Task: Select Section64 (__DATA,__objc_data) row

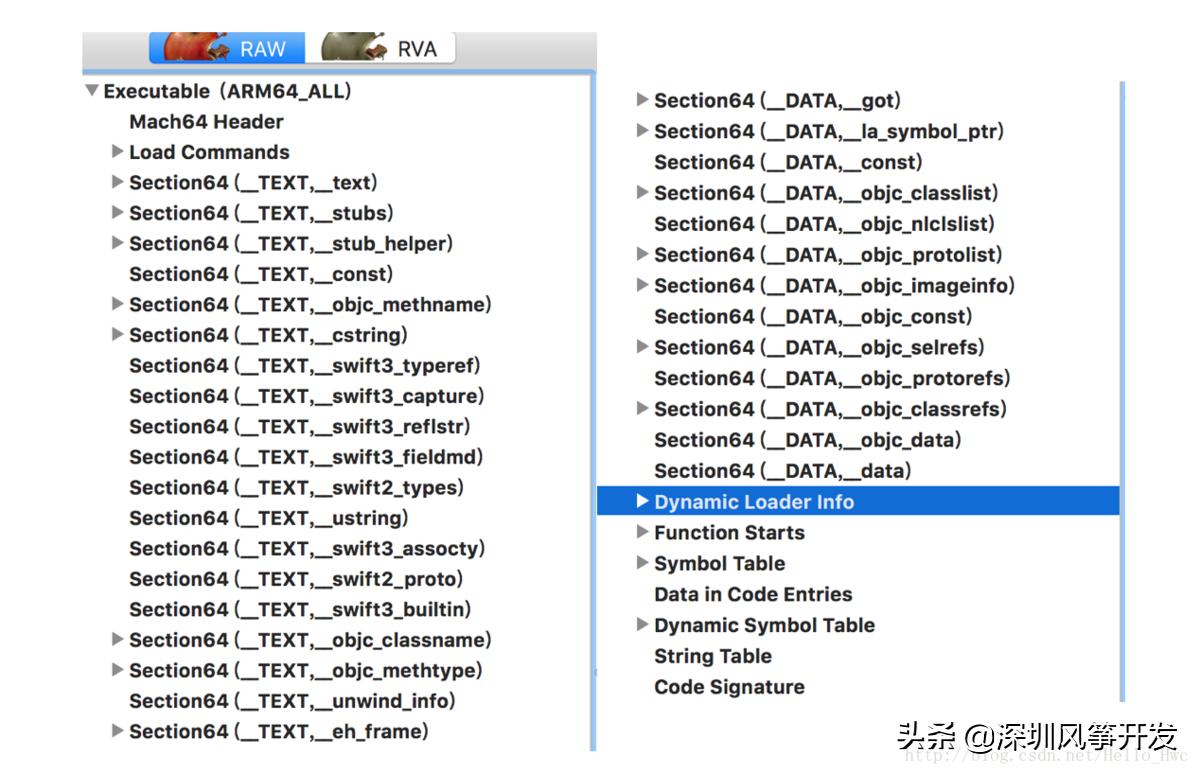Action: coord(808,440)
